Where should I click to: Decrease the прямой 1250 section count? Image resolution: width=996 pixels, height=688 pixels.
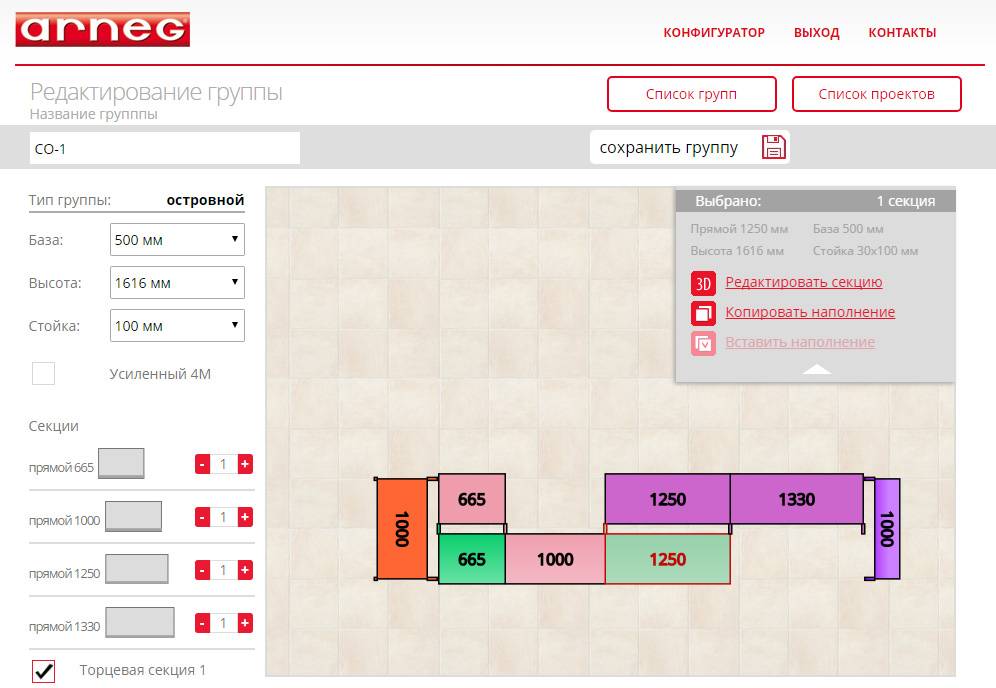(x=202, y=570)
